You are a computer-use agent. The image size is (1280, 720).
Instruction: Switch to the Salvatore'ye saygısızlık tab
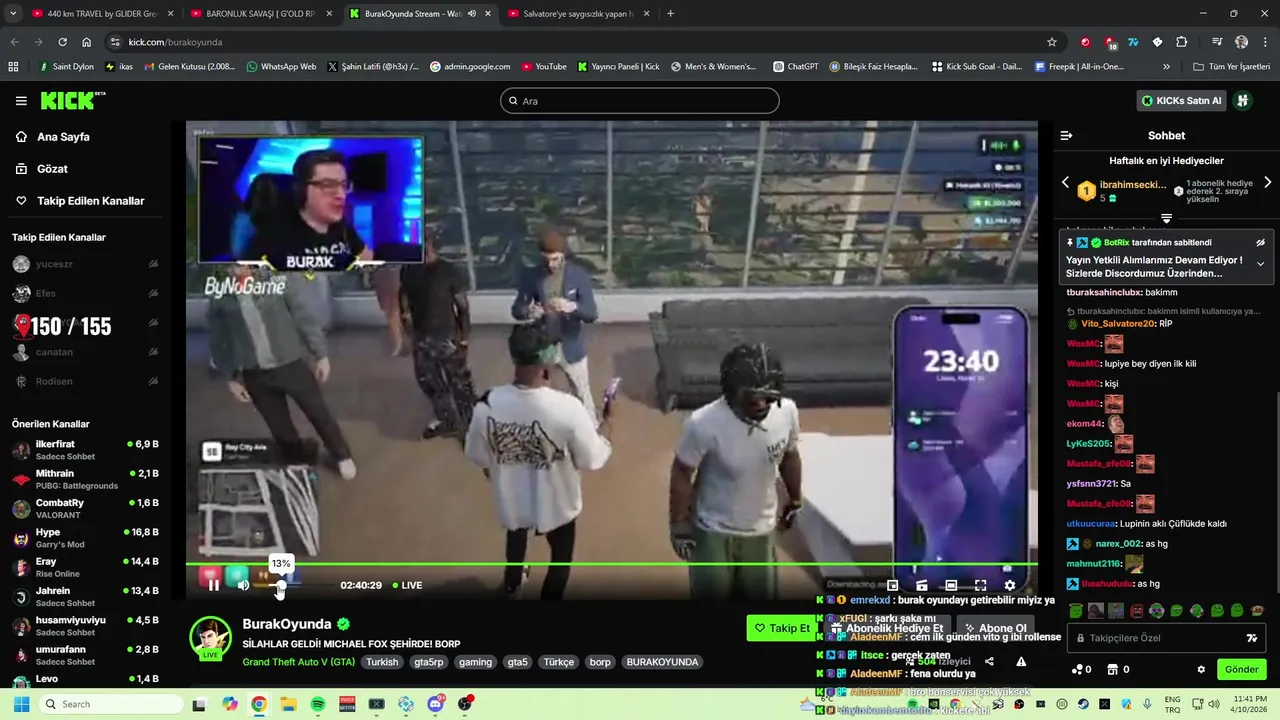578,14
